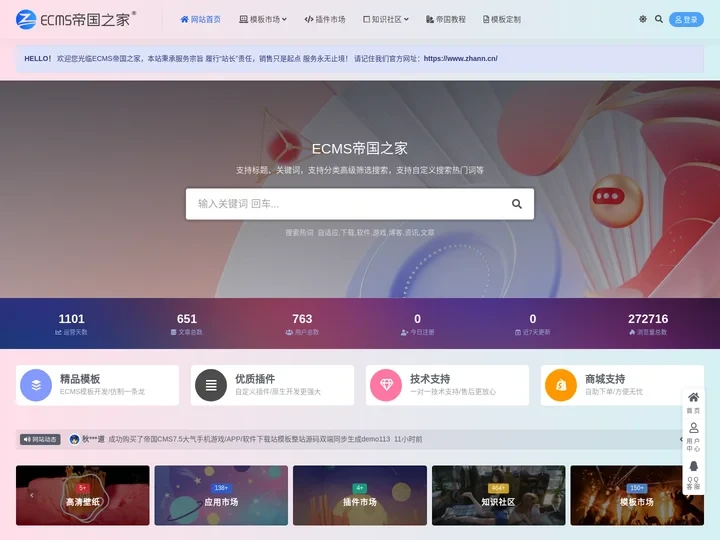
Task: Click the 272716 浏览量总数 statistic
Action: [x=648, y=323]
